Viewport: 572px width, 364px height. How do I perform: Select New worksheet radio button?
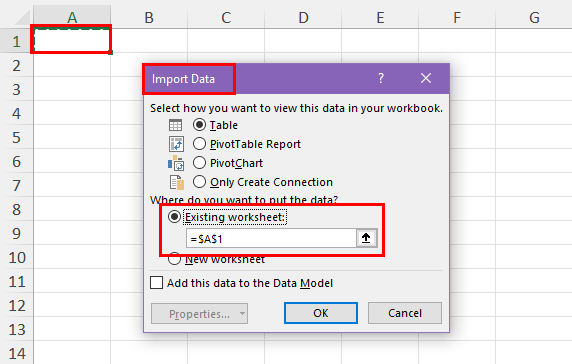point(174,259)
